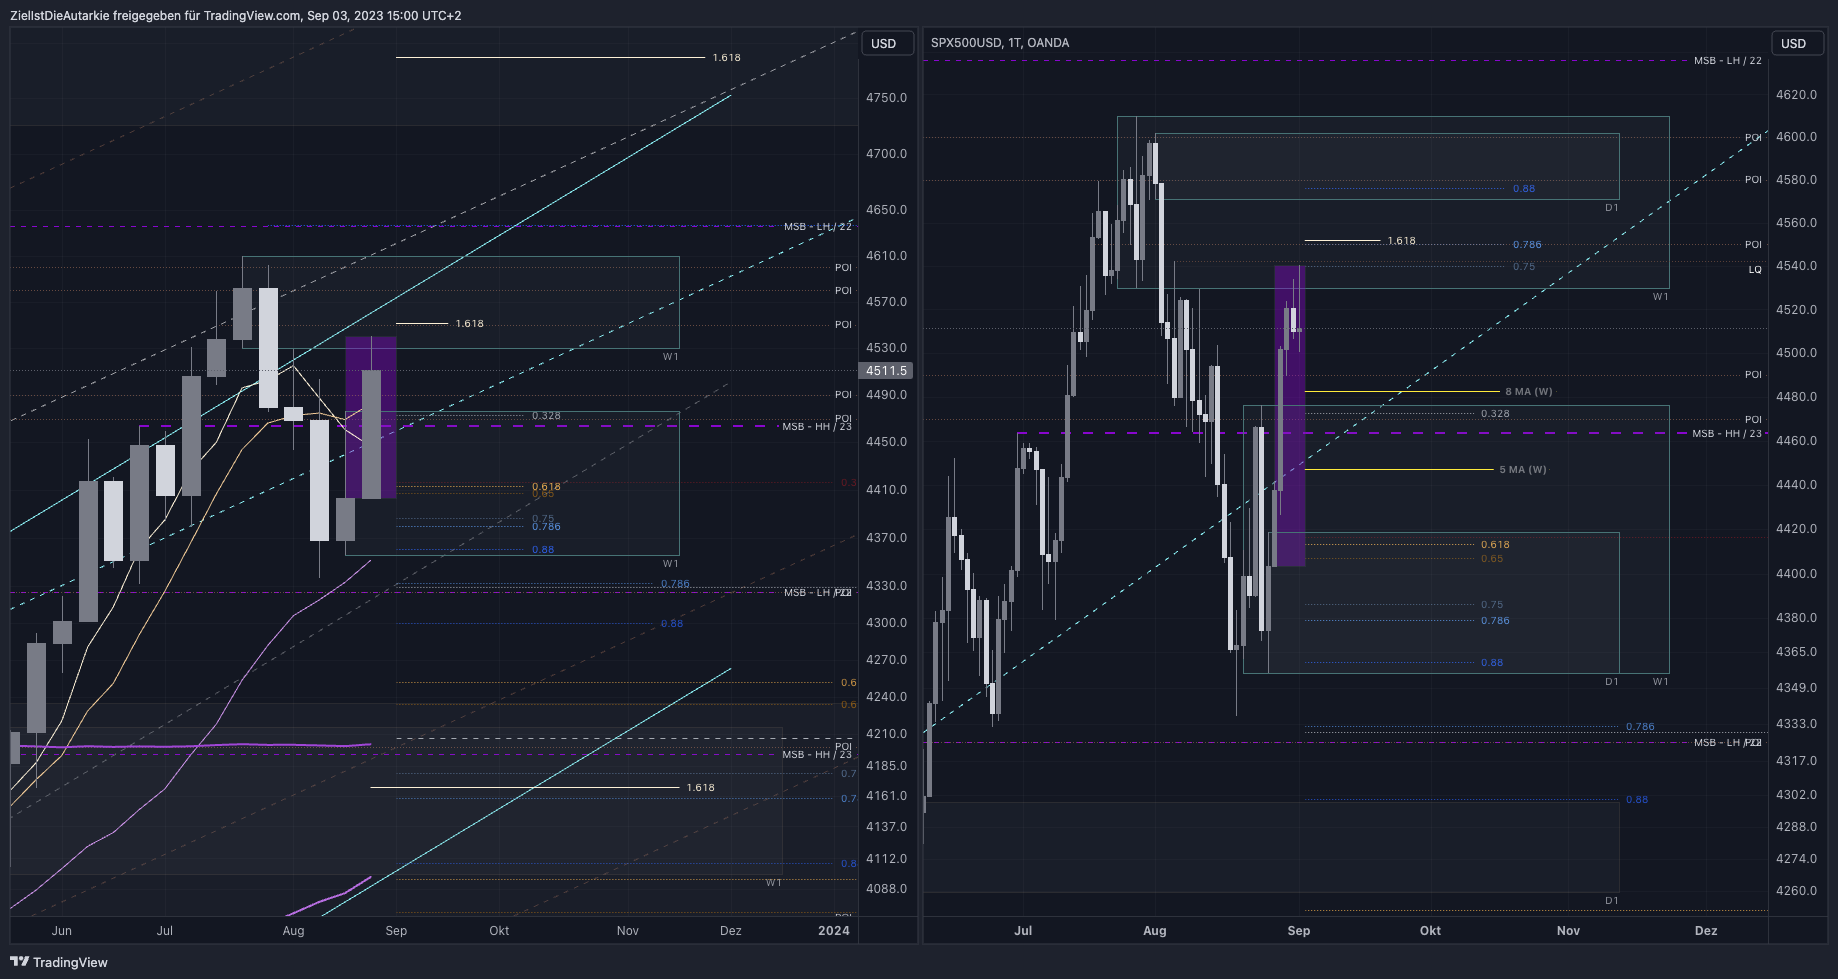
Task: Click the Aug label on left chart time axis
Action: coord(293,931)
